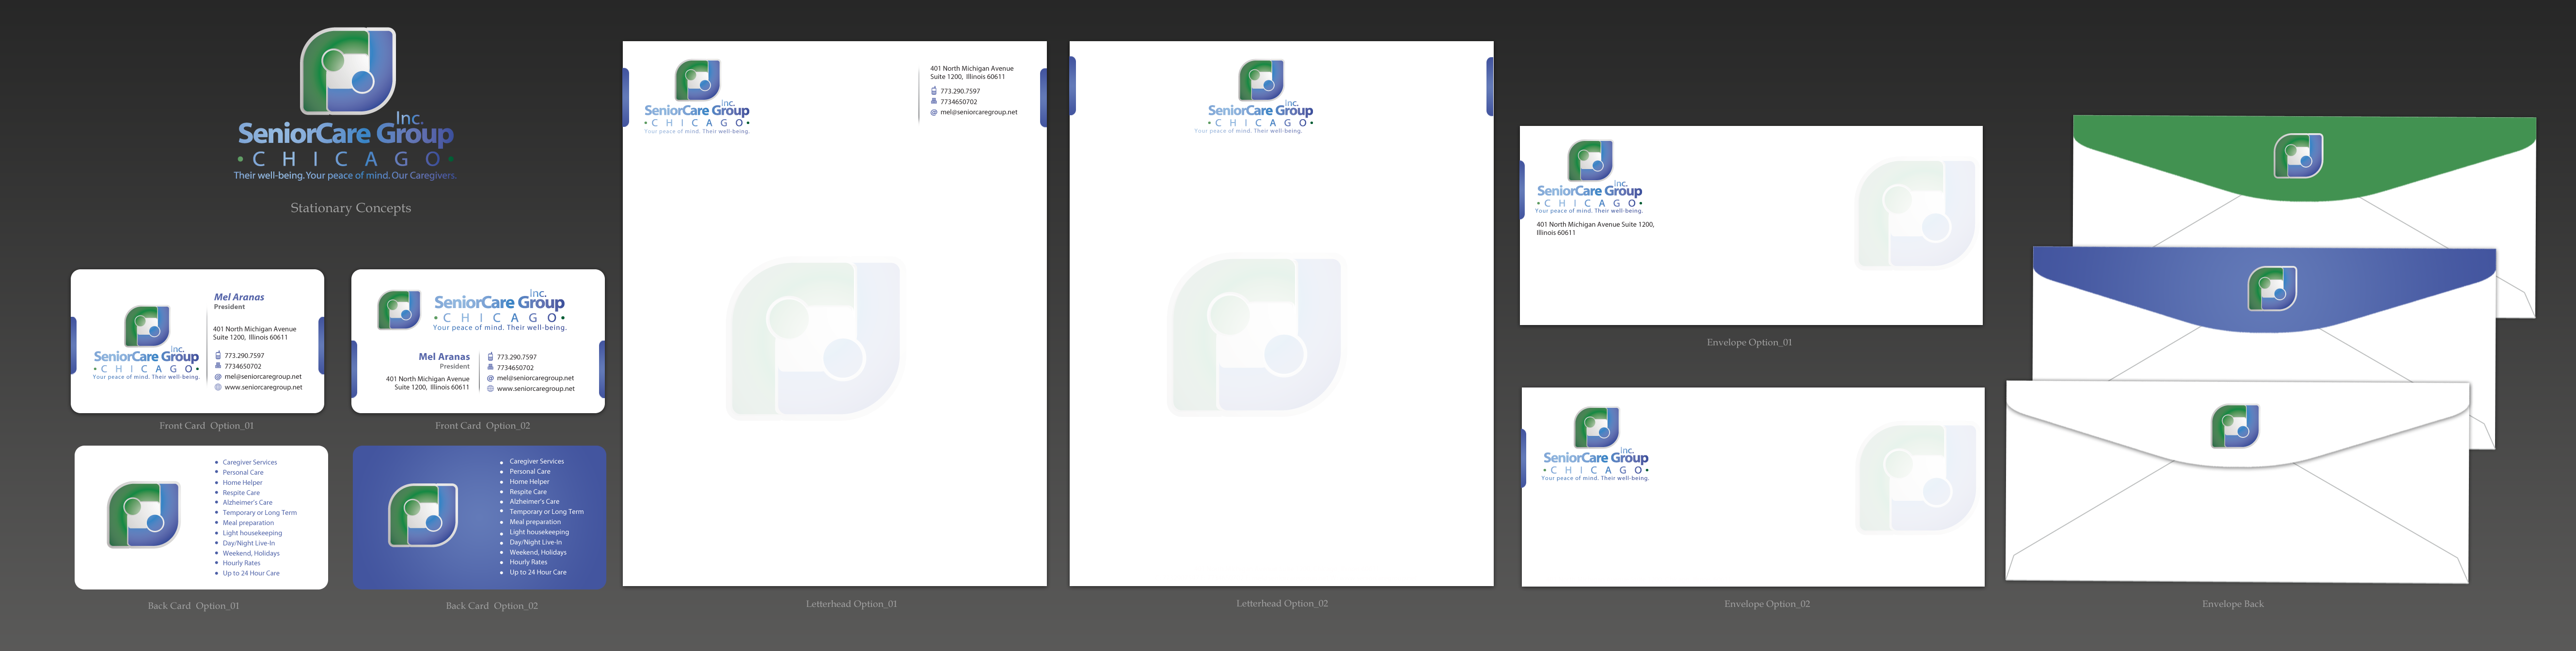Click 'Alzheimer's Care' on white Back Card Option_01
Image resolution: width=2576 pixels, height=651 pixels.
(x=247, y=503)
